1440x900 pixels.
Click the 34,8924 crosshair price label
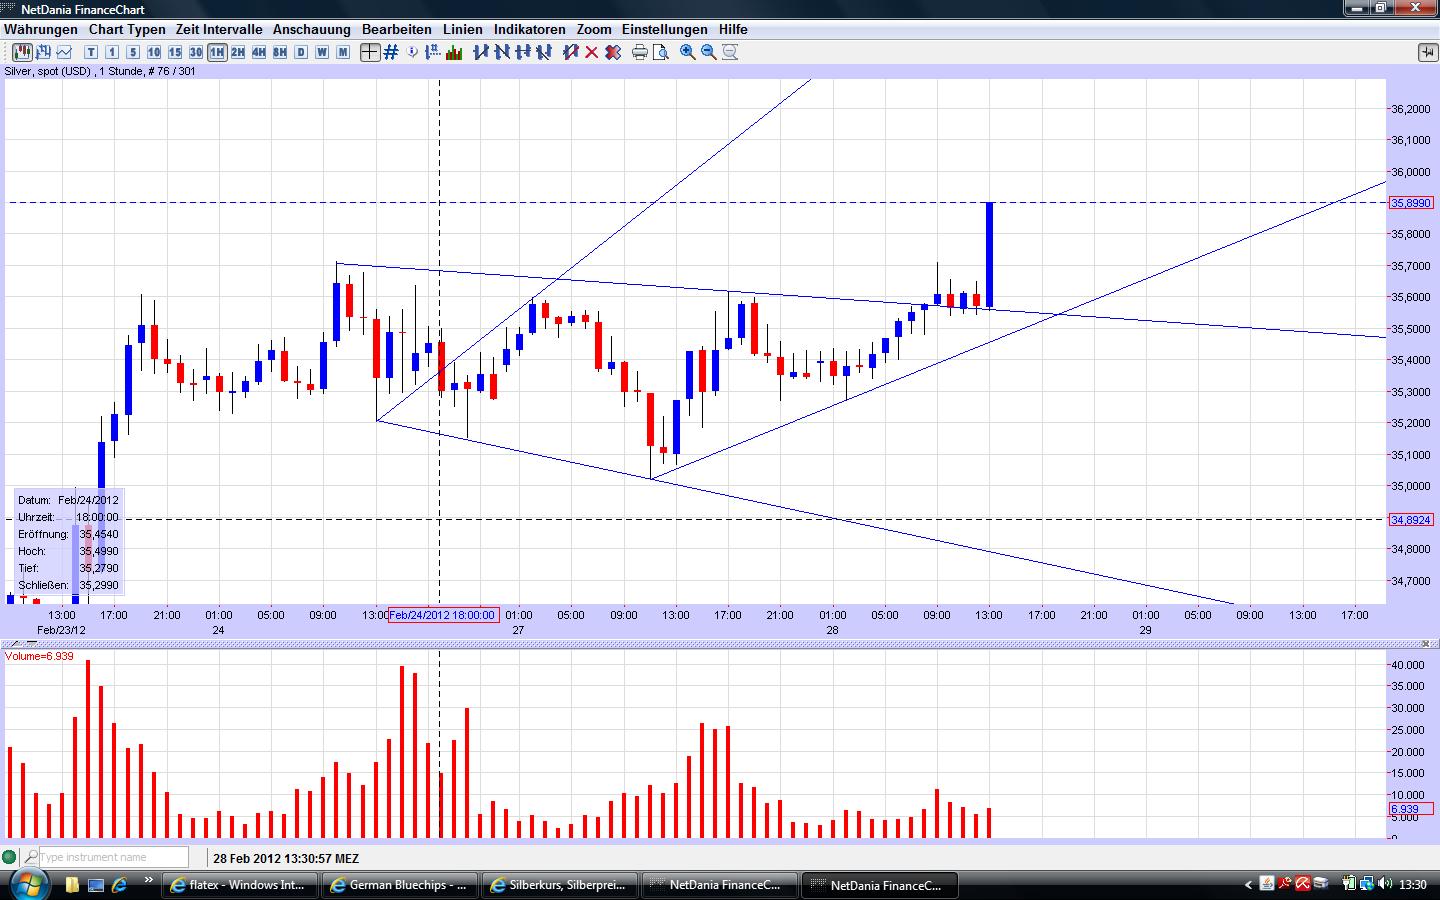pos(1411,520)
